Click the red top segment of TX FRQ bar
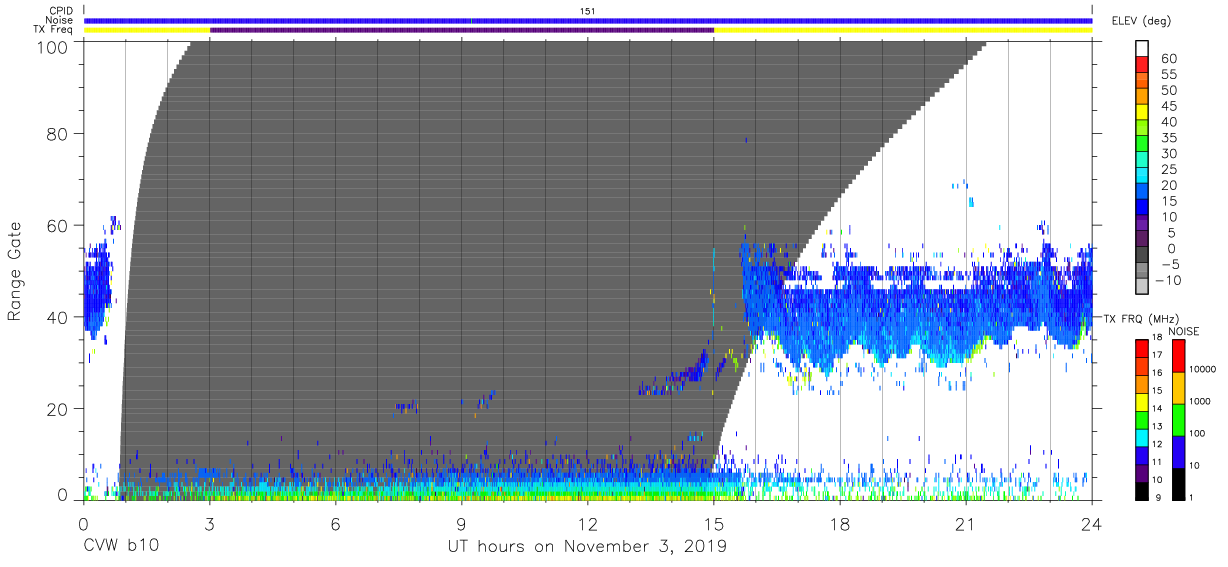This screenshot has height=567, width=1228. (x=1142, y=347)
